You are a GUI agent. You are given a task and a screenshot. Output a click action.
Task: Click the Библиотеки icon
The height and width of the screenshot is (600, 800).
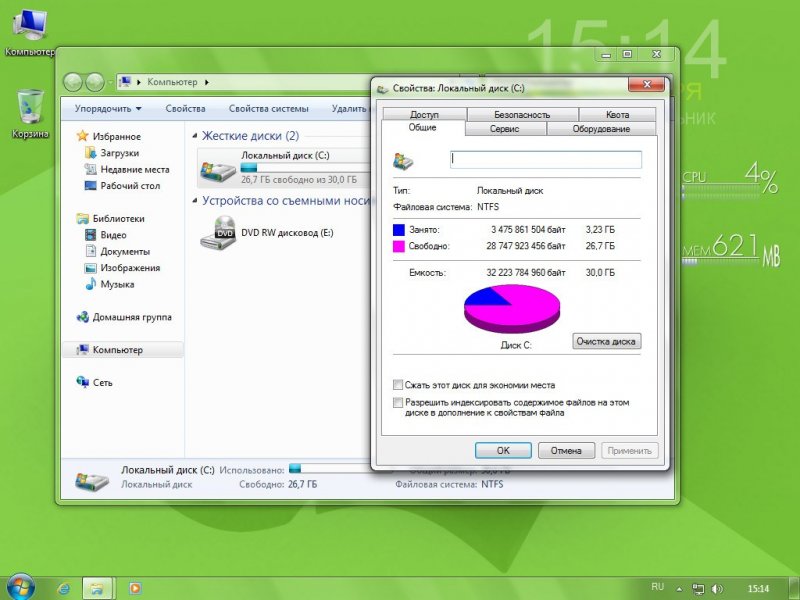click(82, 218)
